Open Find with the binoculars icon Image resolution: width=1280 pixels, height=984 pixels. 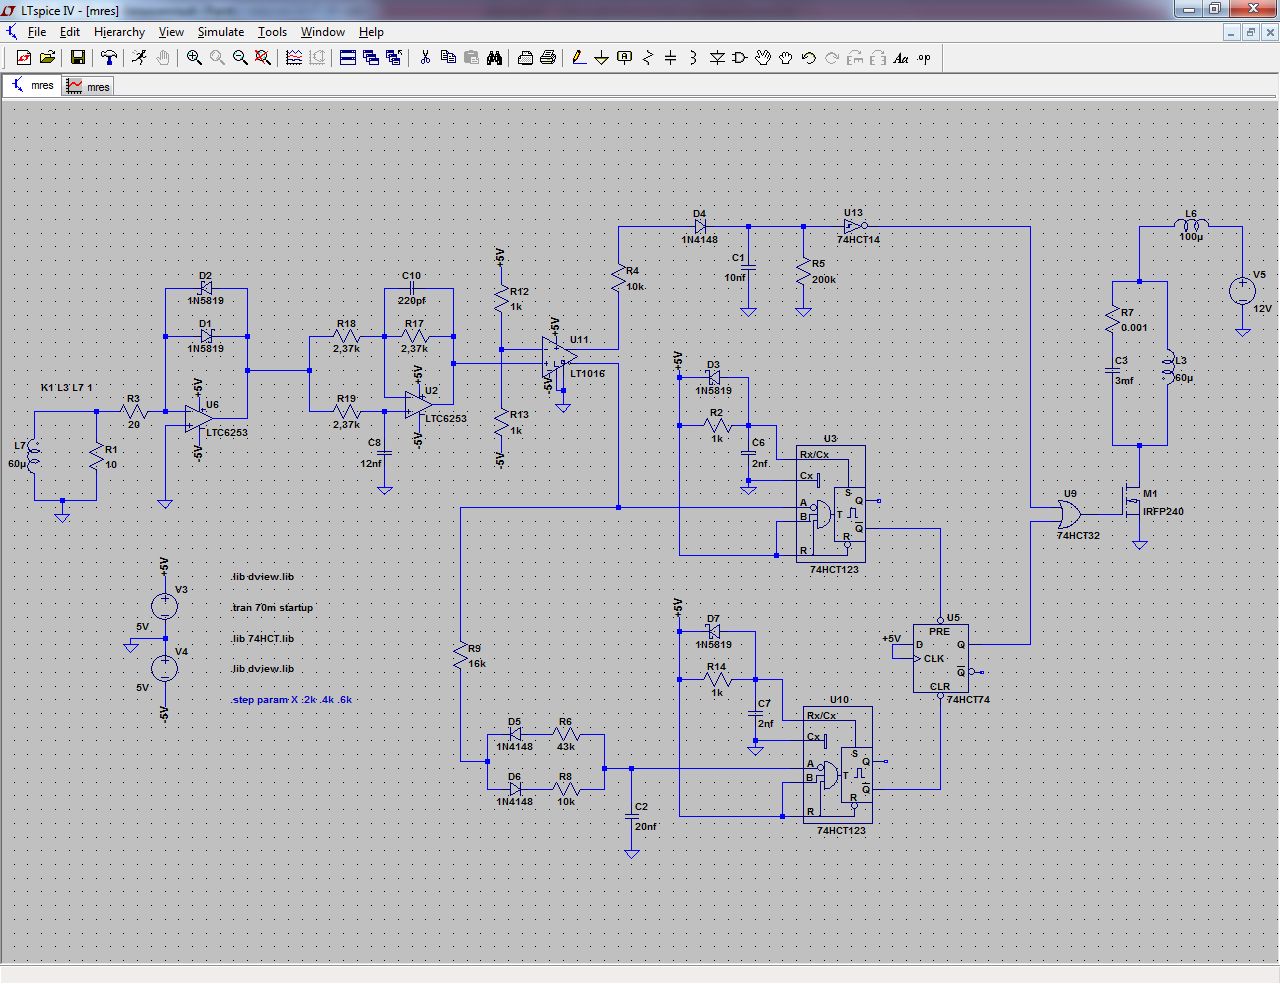coord(494,58)
